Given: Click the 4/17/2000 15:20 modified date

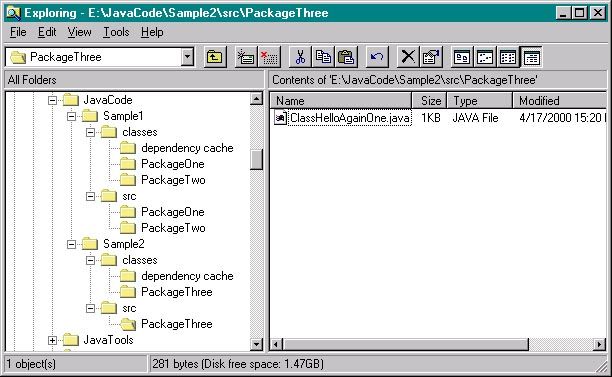Looking at the screenshot, I should point(560,118).
